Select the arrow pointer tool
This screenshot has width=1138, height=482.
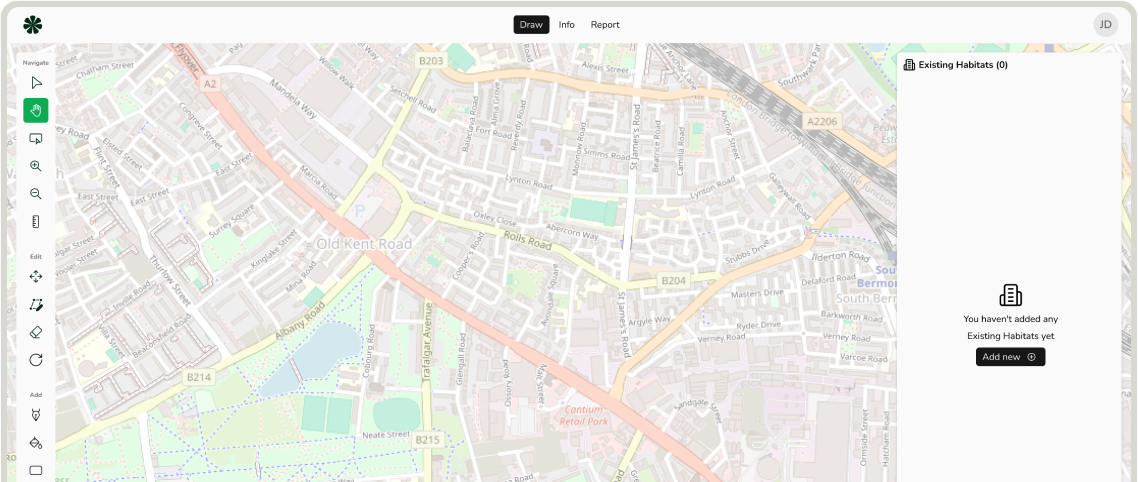tap(36, 83)
